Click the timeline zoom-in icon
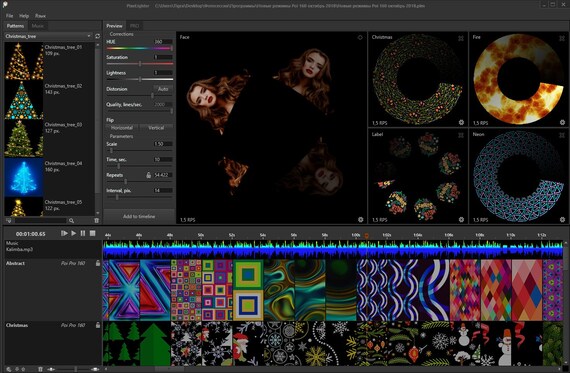This screenshot has height=373, width=570. click(x=95, y=369)
